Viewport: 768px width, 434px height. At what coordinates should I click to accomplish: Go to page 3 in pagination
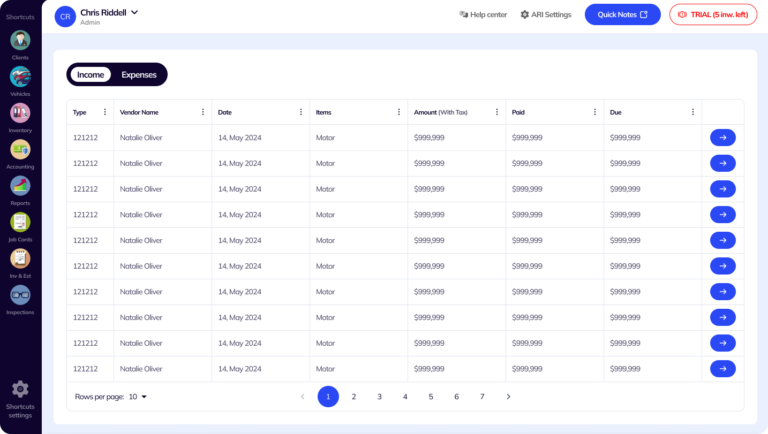(x=379, y=397)
